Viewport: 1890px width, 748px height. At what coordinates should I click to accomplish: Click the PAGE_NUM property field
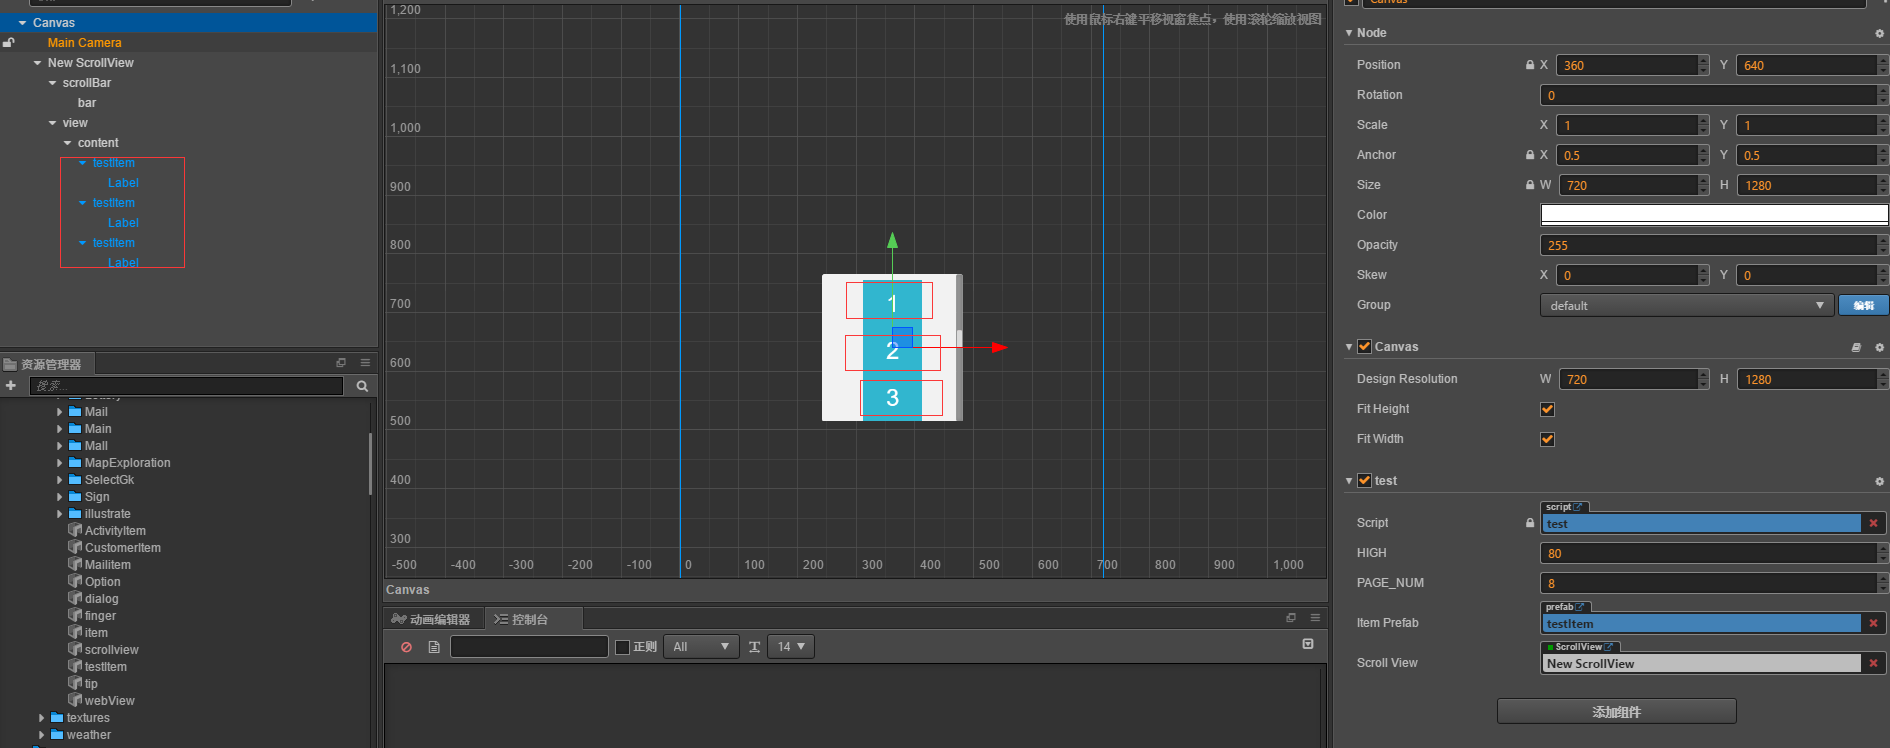(1708, 583)
